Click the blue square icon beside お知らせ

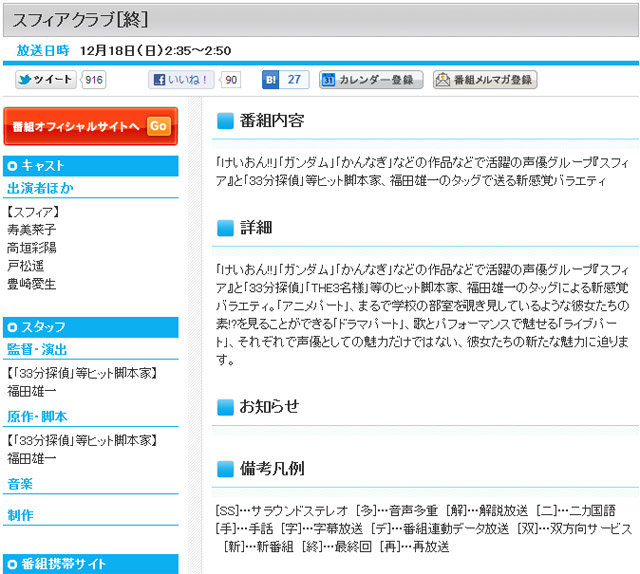(x=225, y=407)
